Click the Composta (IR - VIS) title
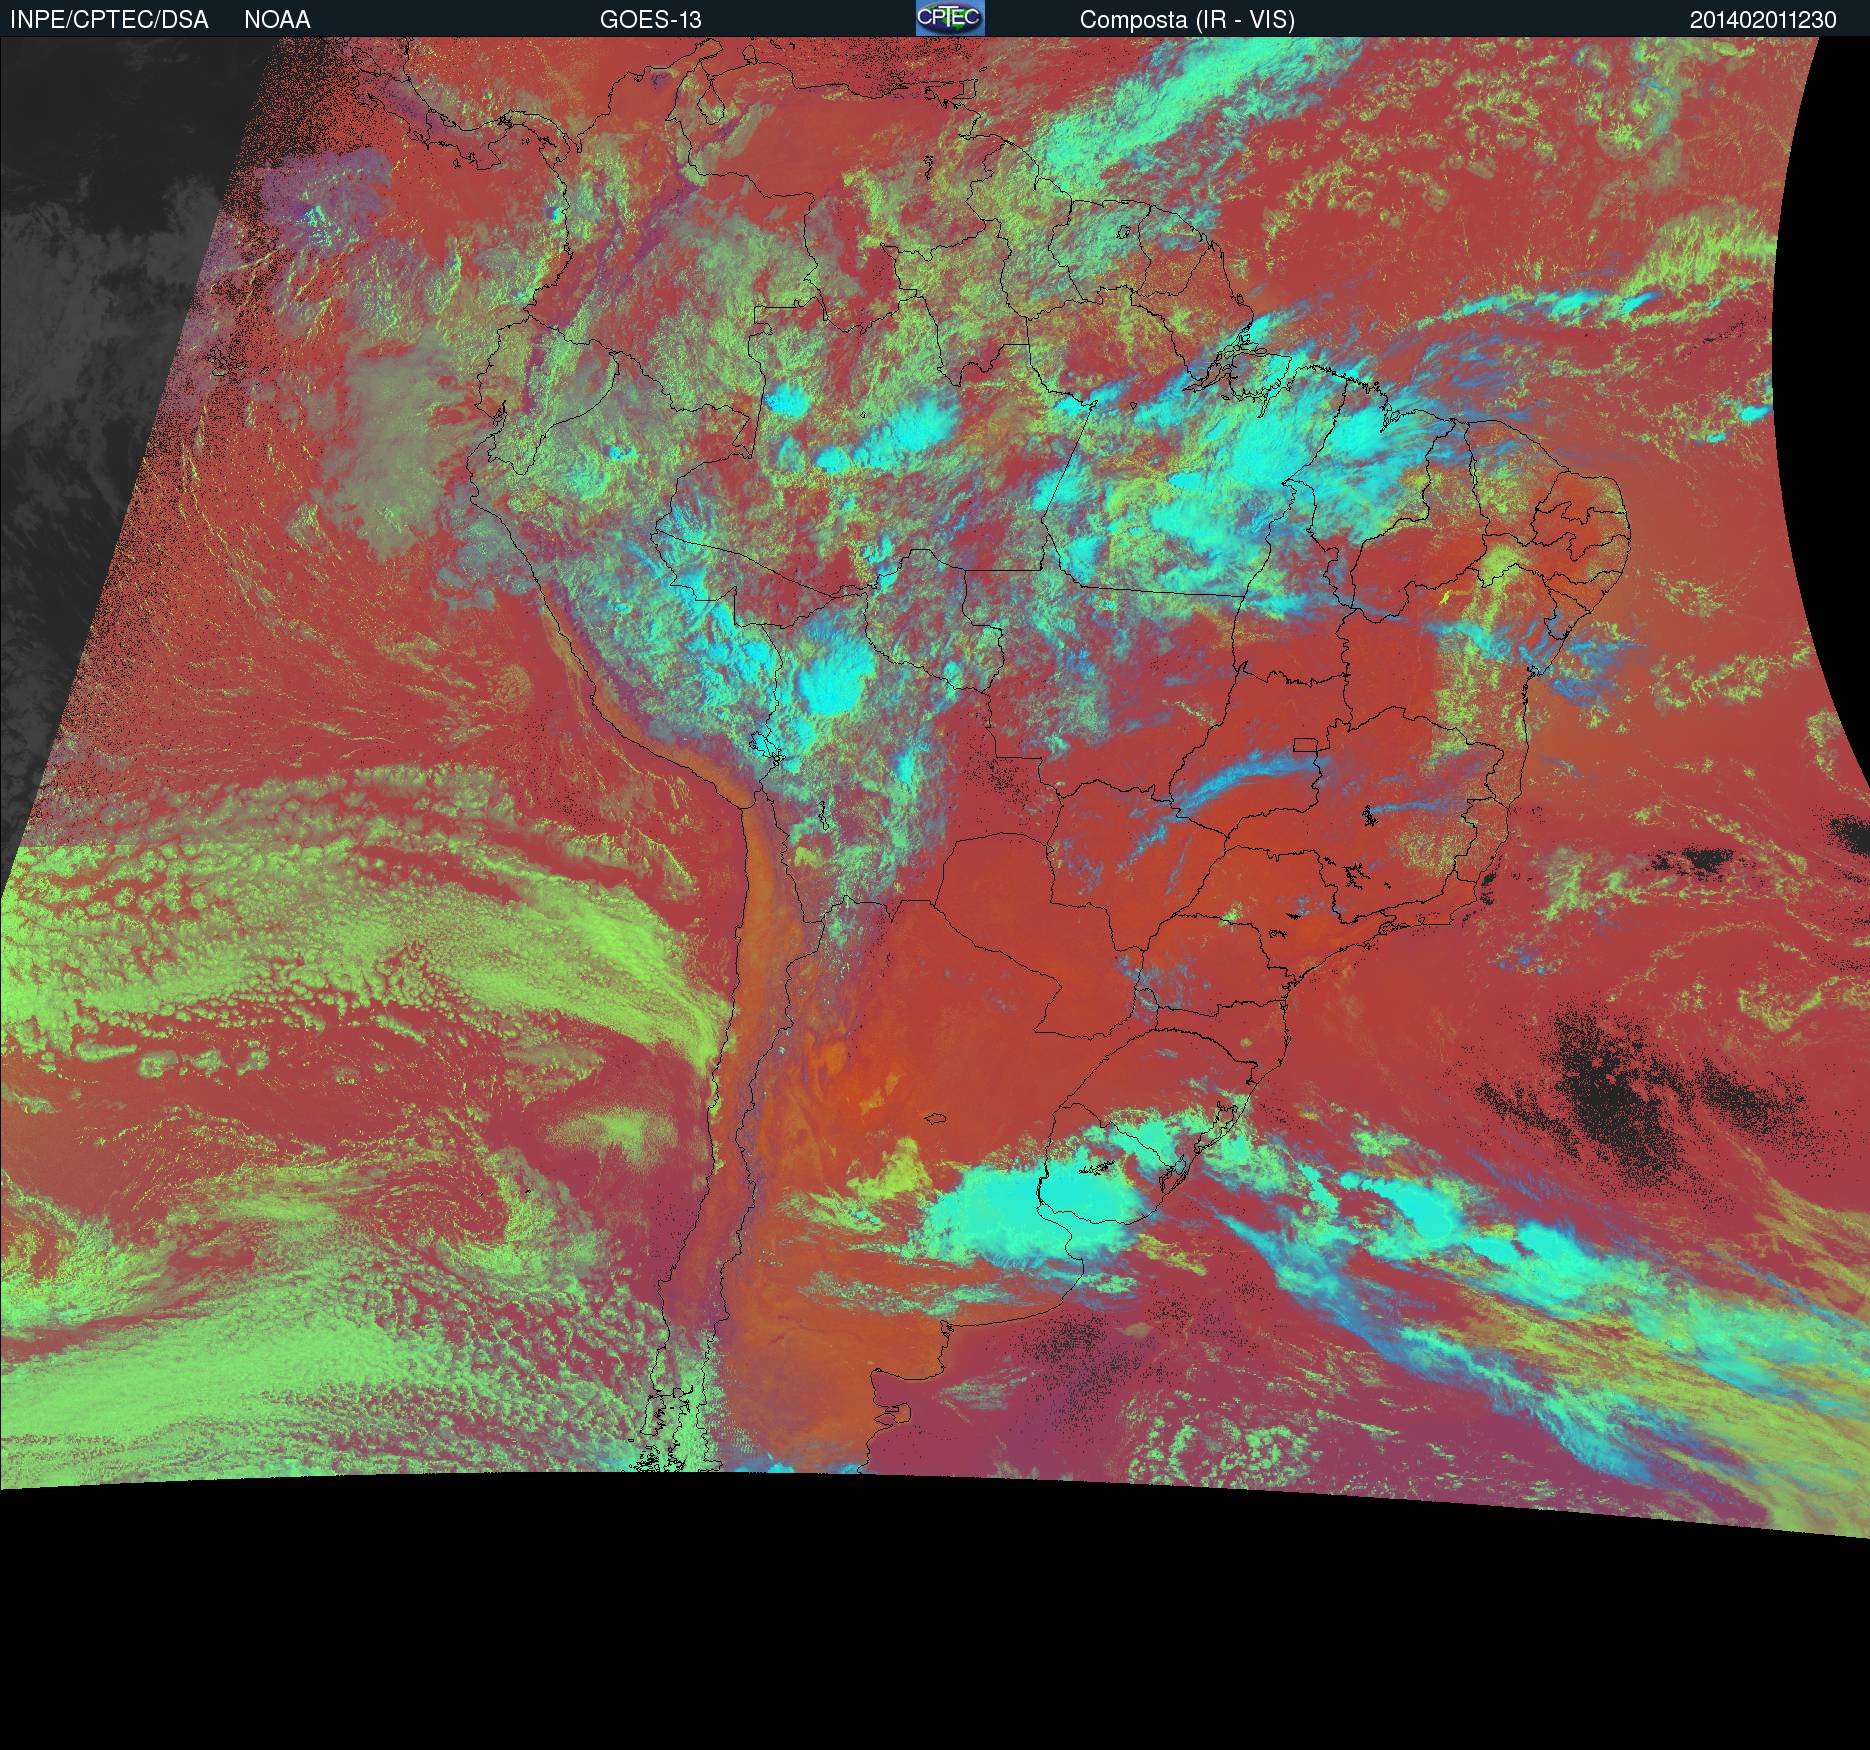Viewport: 1870px width, 1750px height. (1187, 20)
